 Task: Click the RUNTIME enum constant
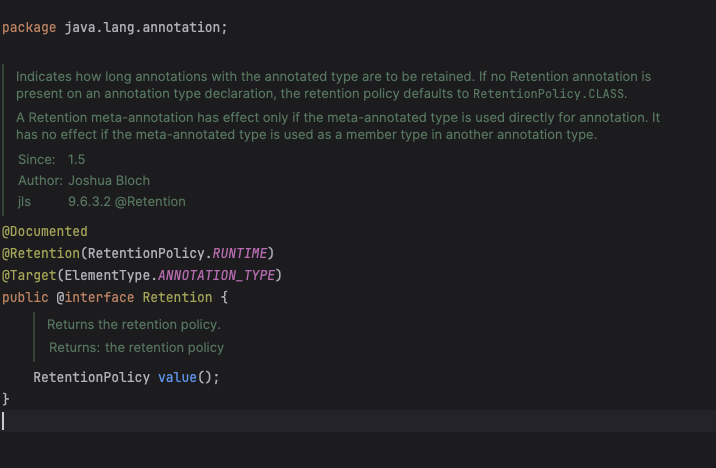pos(240,253)
